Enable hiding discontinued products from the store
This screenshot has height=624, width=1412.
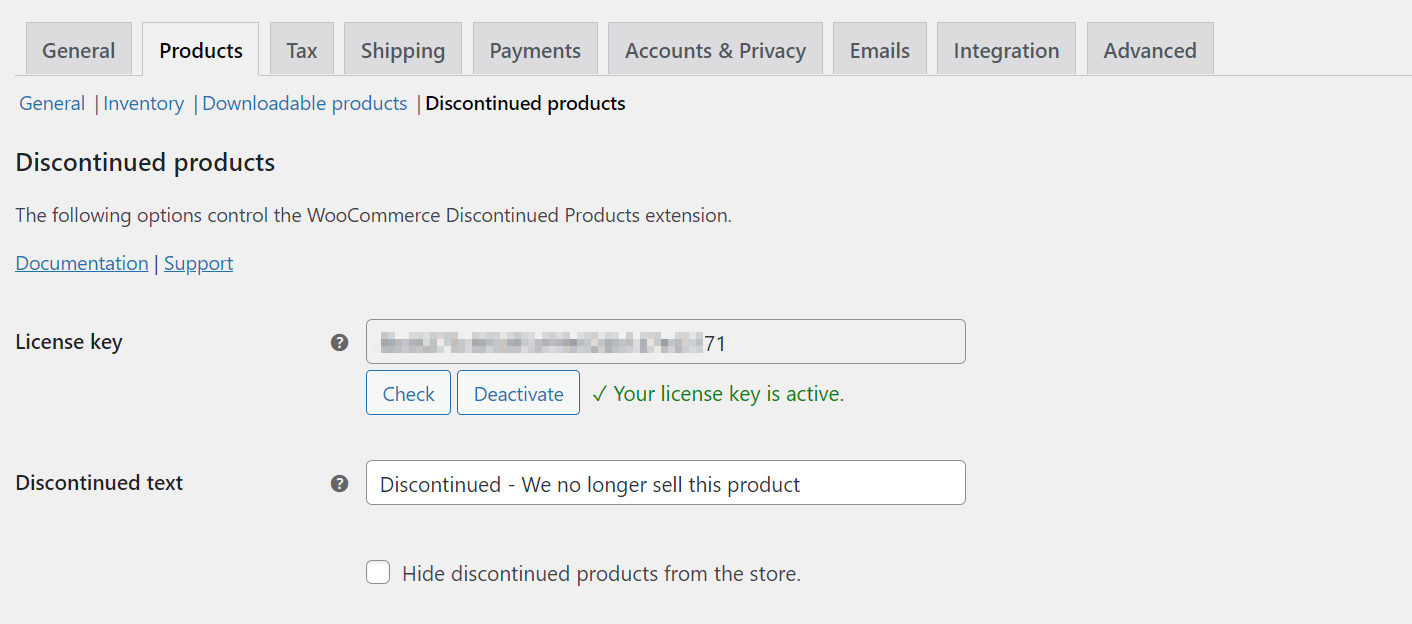[378, 572]
